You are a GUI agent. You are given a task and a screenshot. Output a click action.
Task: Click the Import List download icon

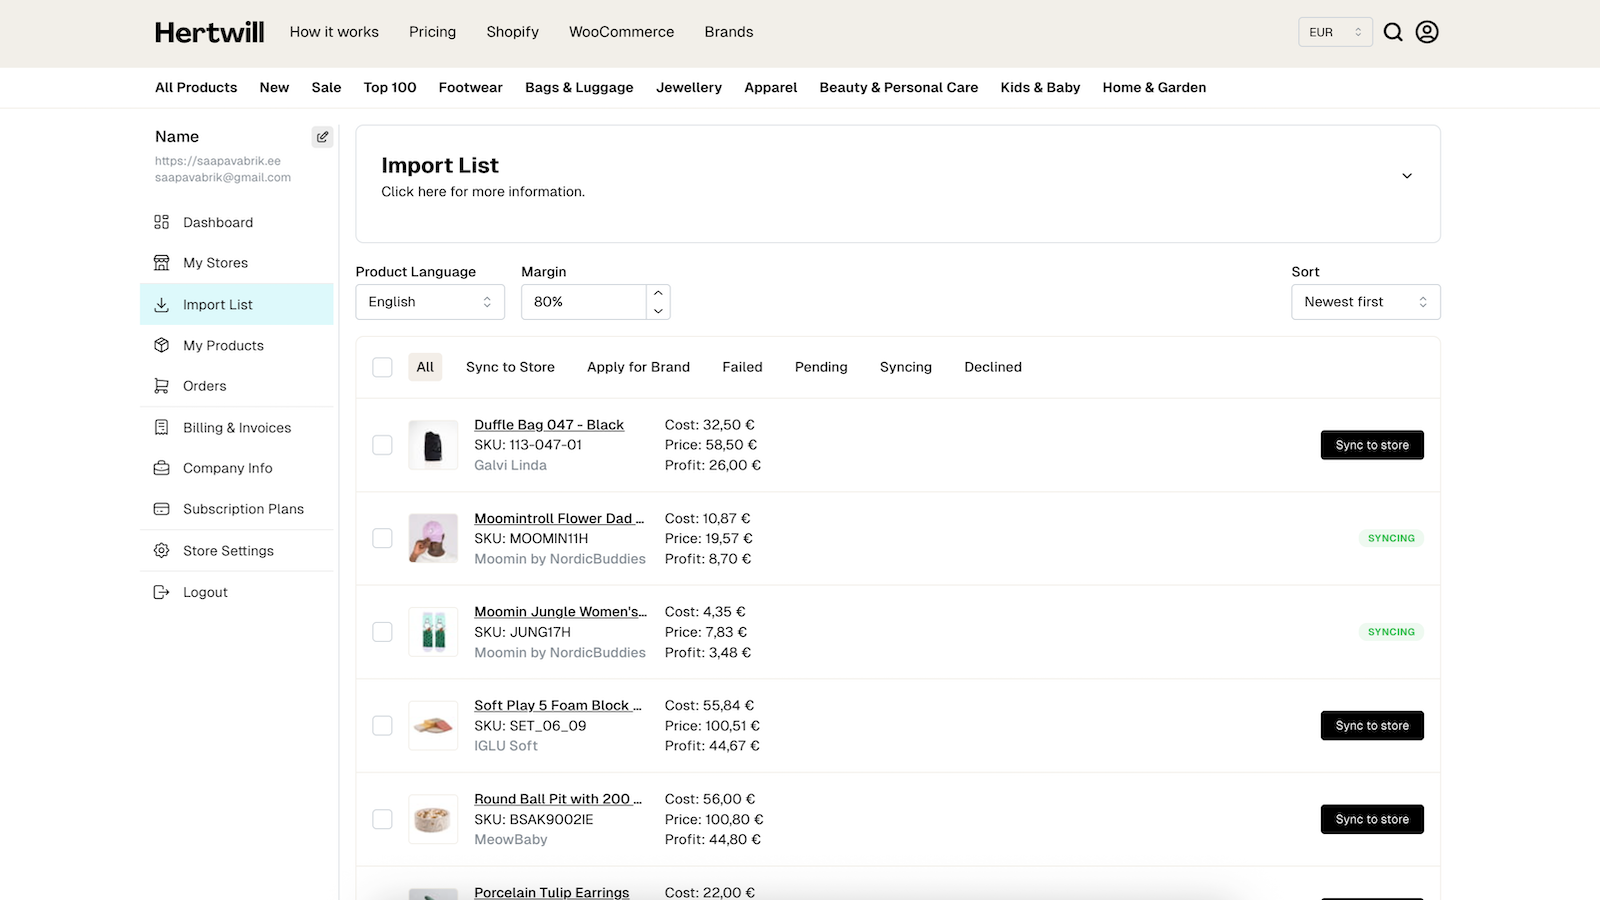161,305
